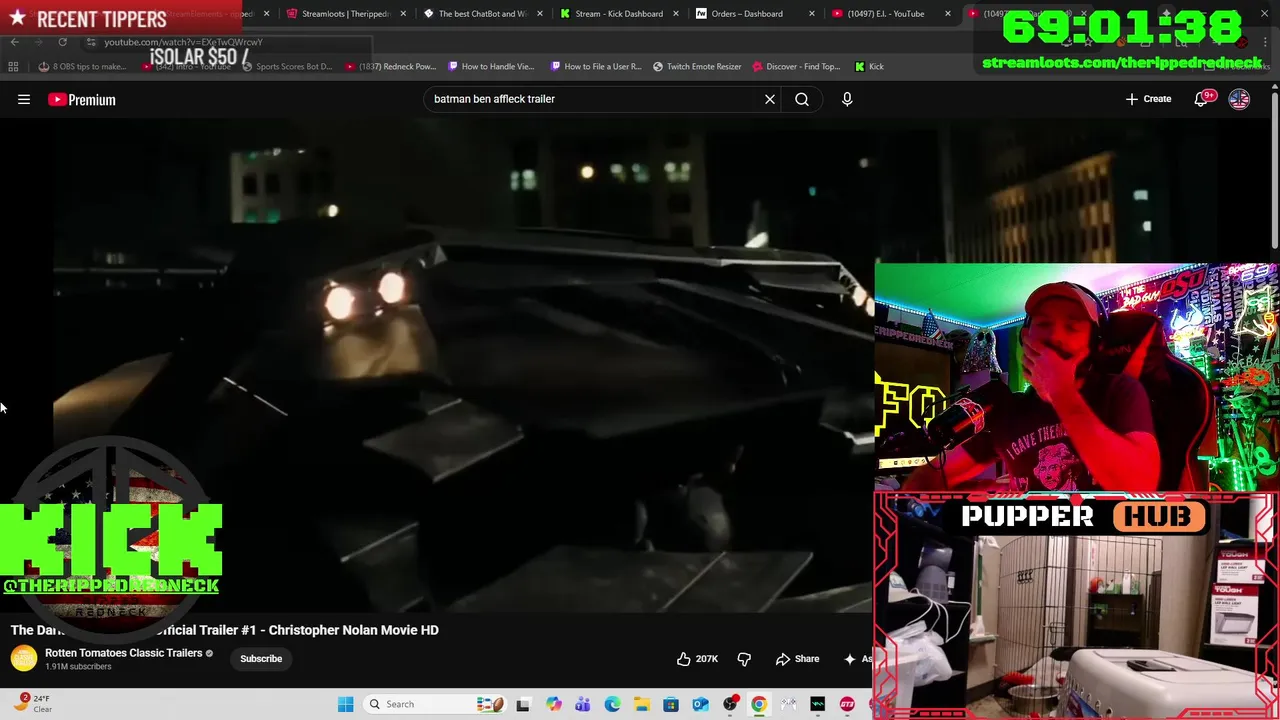Image resolution: width=1280 pixels, height=720 pixels.
Task: Open Discover - Find Top... bookmark
Action: click(796, 66)
